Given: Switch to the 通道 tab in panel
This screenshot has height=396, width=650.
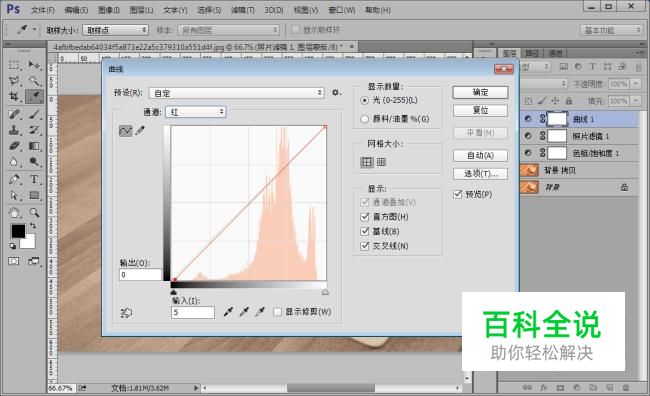Looking at the screenshot, I should [555, 53].
